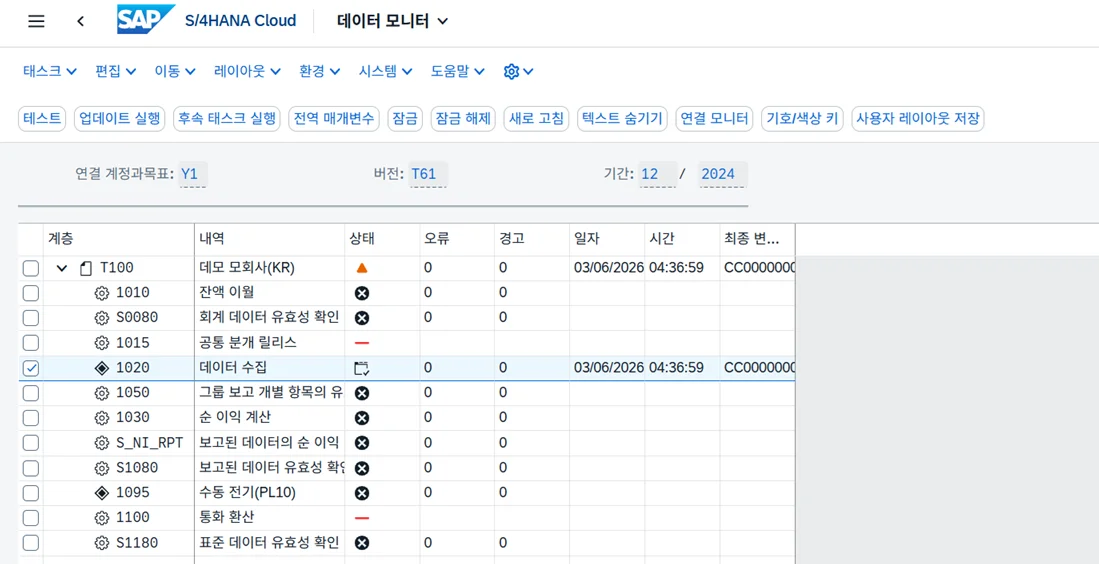Click the status X icon for 잔액 이월
The height and width of the screenshot is (564, 1099).
362,293
